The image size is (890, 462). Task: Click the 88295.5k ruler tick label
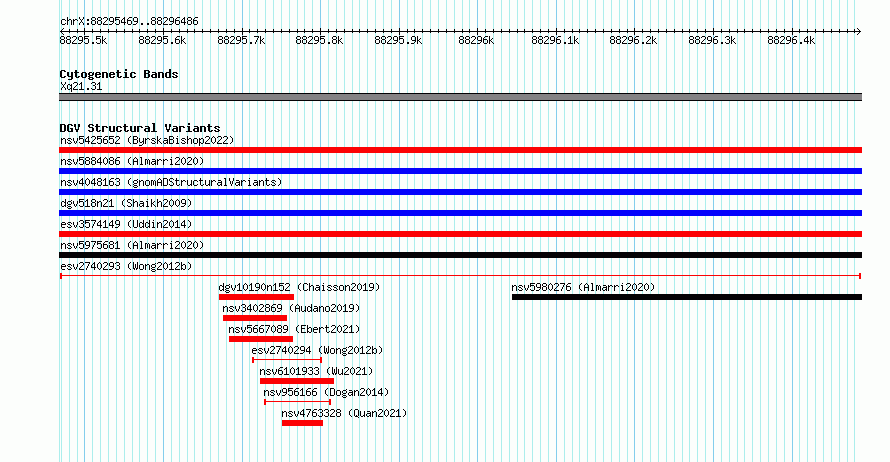(x=83, y=40)
